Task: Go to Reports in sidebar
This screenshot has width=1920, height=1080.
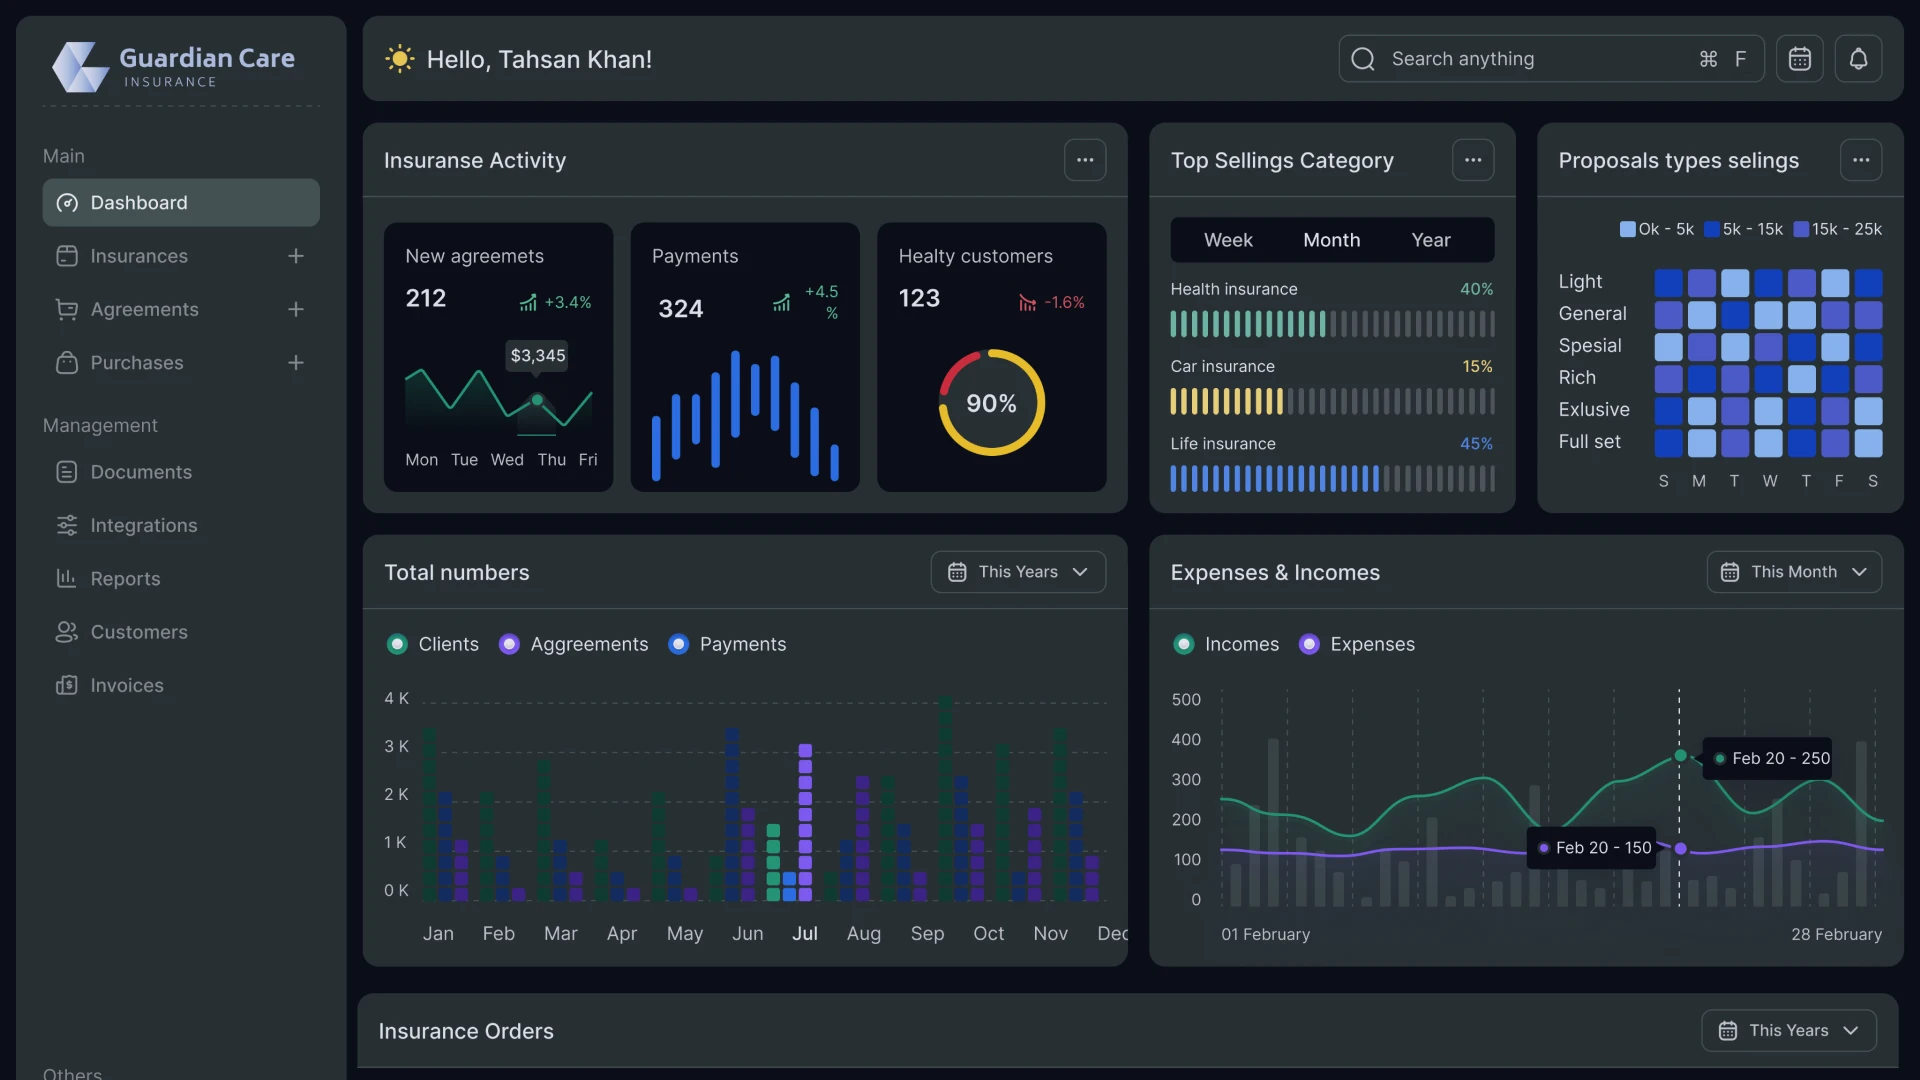Action: click(125, 579)
